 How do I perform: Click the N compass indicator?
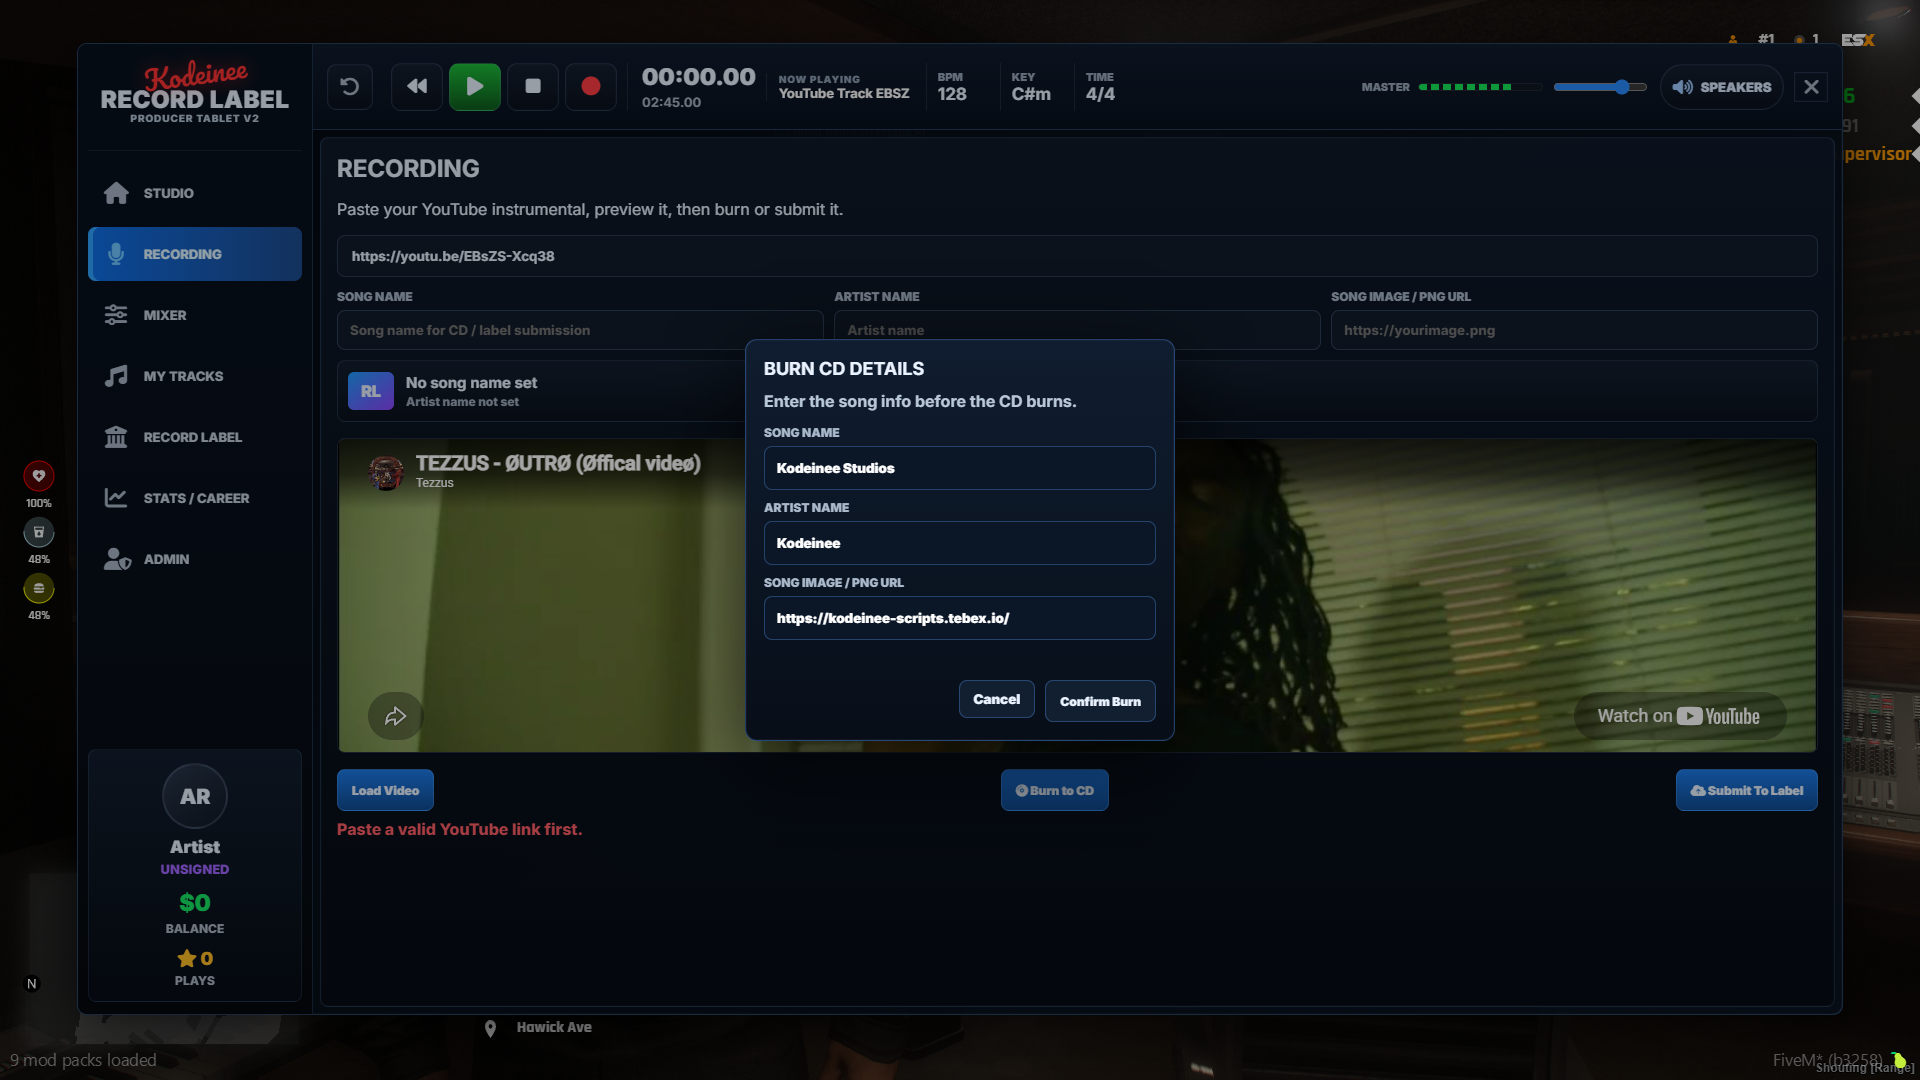(x=32, y=984)
